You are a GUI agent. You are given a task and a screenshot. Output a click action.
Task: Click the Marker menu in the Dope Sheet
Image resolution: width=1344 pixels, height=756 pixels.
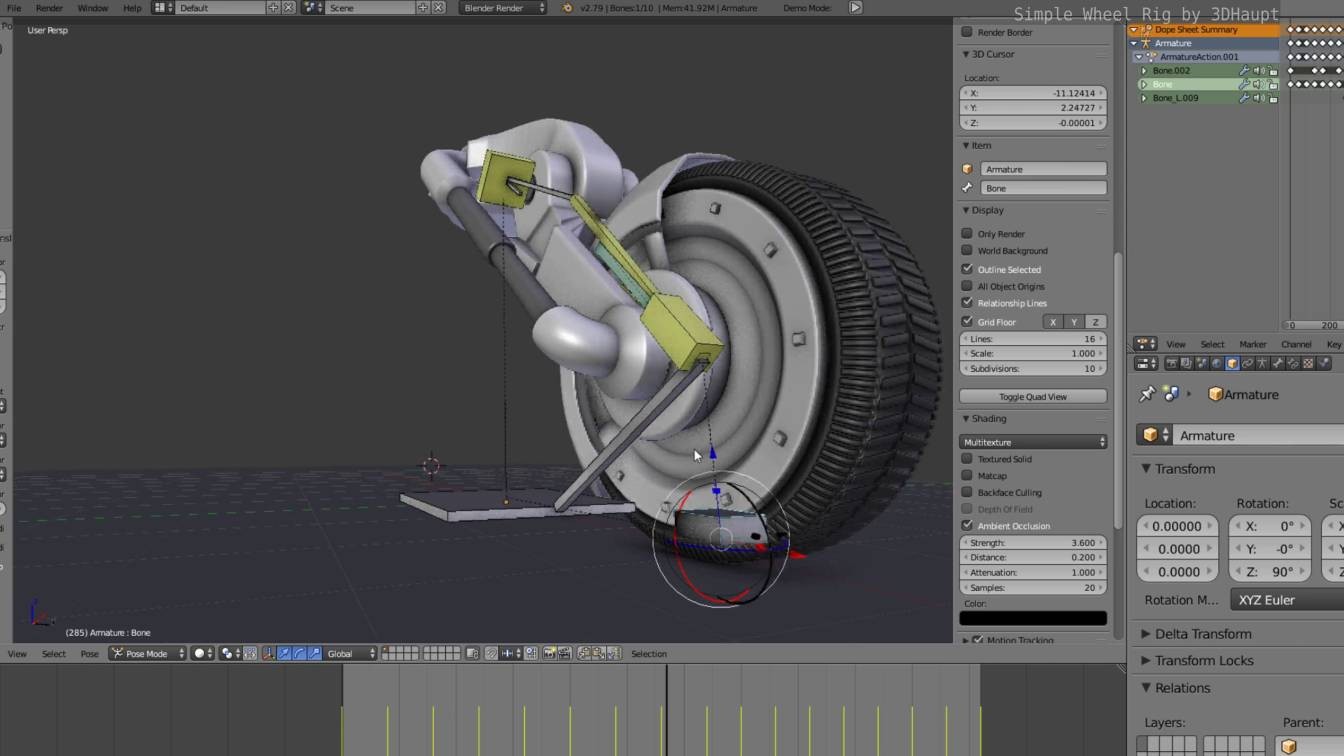tap(1253, 344)
